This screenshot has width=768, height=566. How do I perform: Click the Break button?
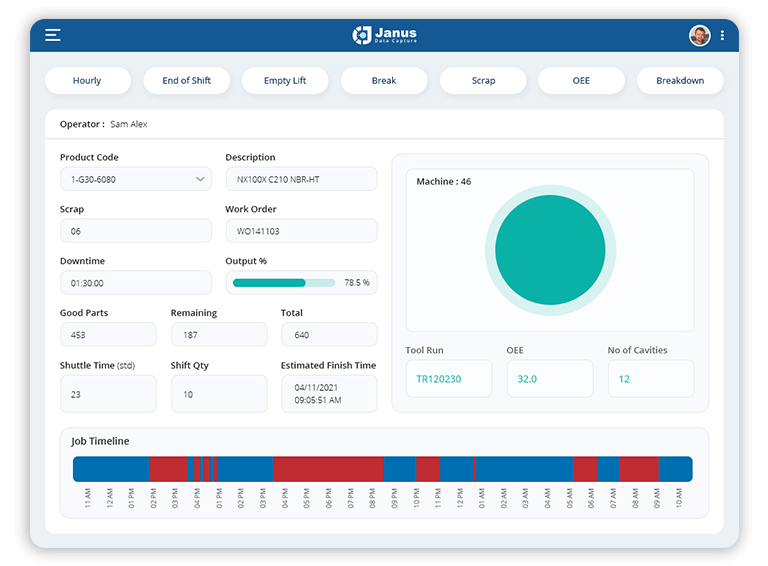[x=384, y=81]
